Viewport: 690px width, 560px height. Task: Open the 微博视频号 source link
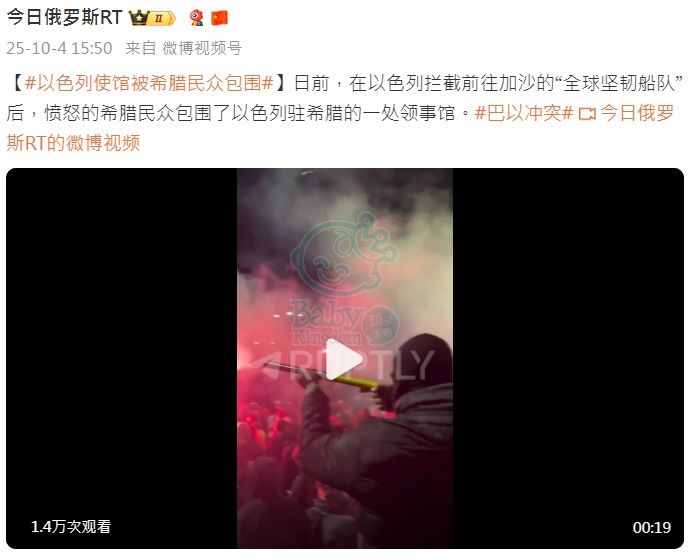202,48
